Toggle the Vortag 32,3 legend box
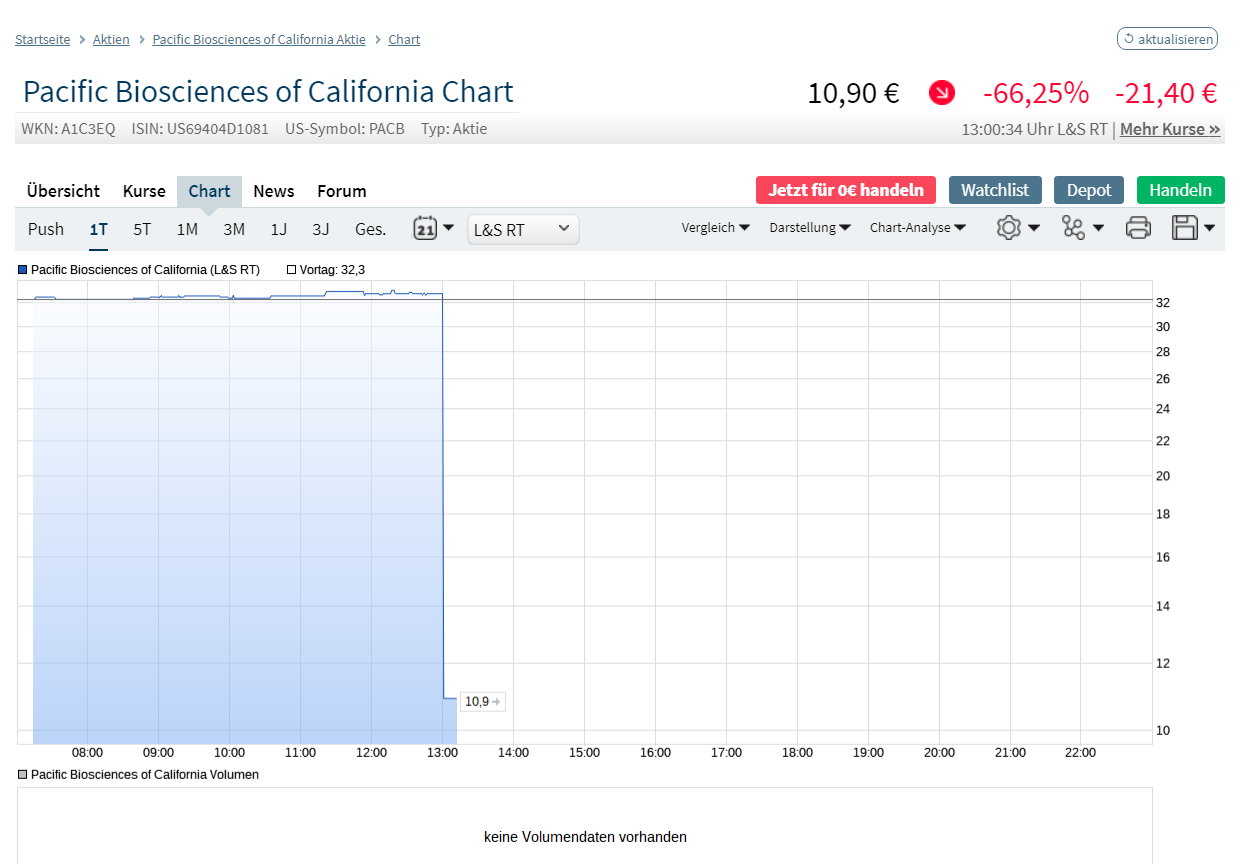The height and width of the screenshot is (864, 1244). 291,270
